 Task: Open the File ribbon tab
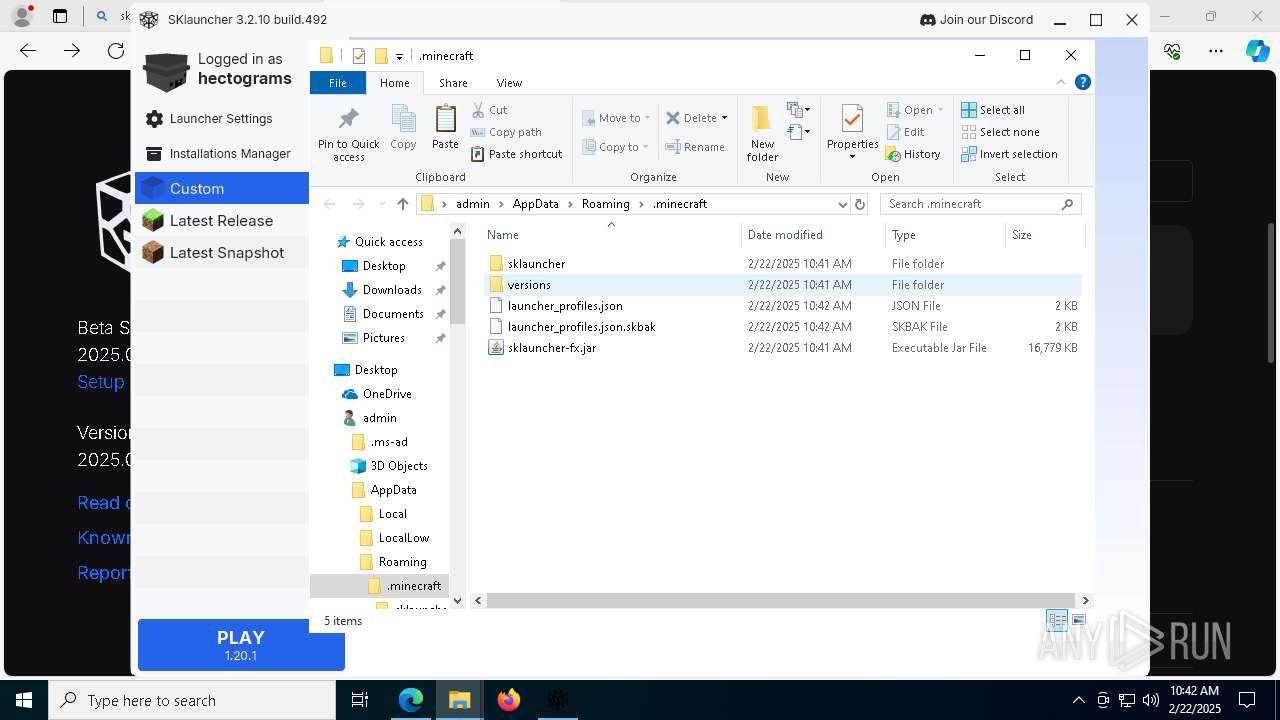point(338,83)
